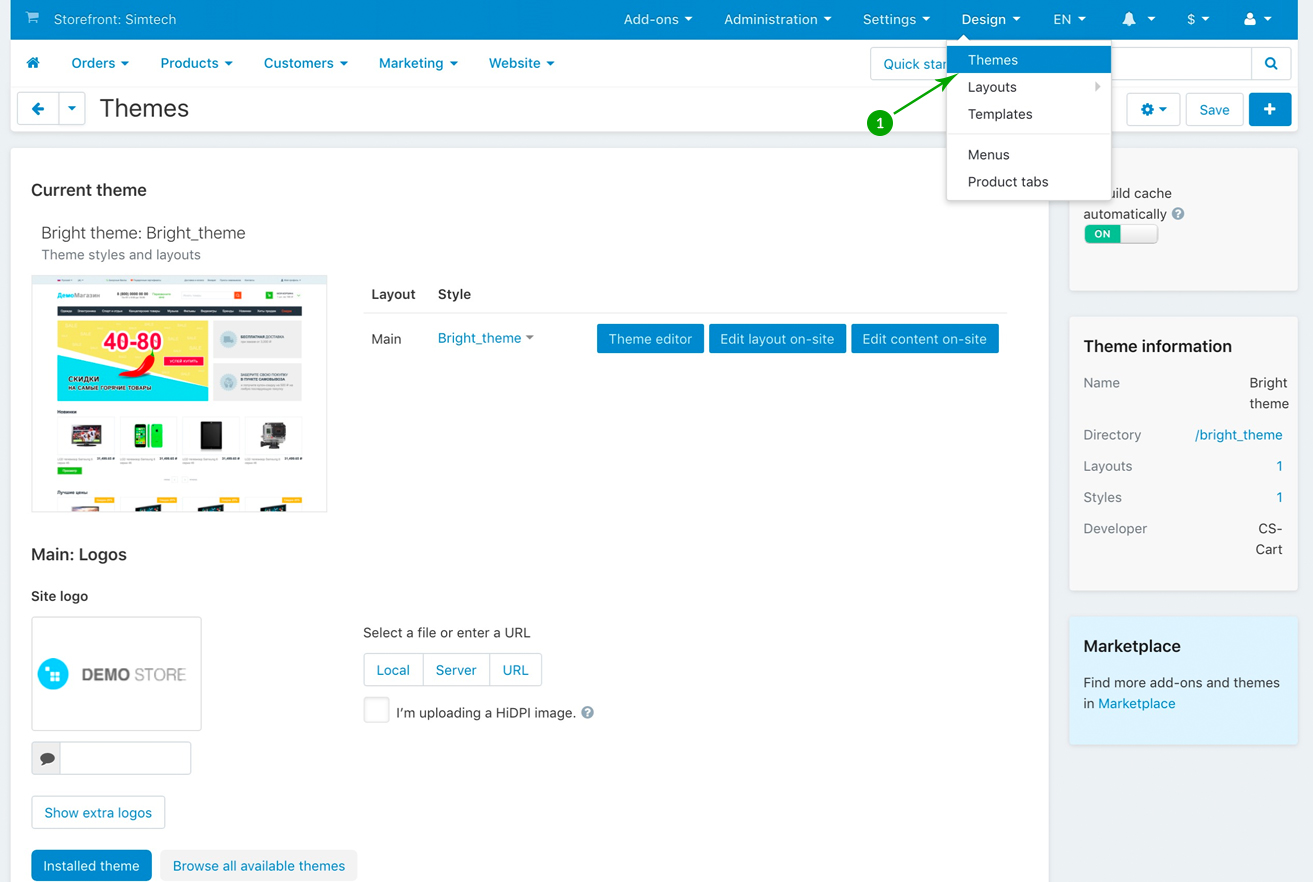1313x882 pixels.
Task: Click the Theme editor button
Action: [650, 339]
